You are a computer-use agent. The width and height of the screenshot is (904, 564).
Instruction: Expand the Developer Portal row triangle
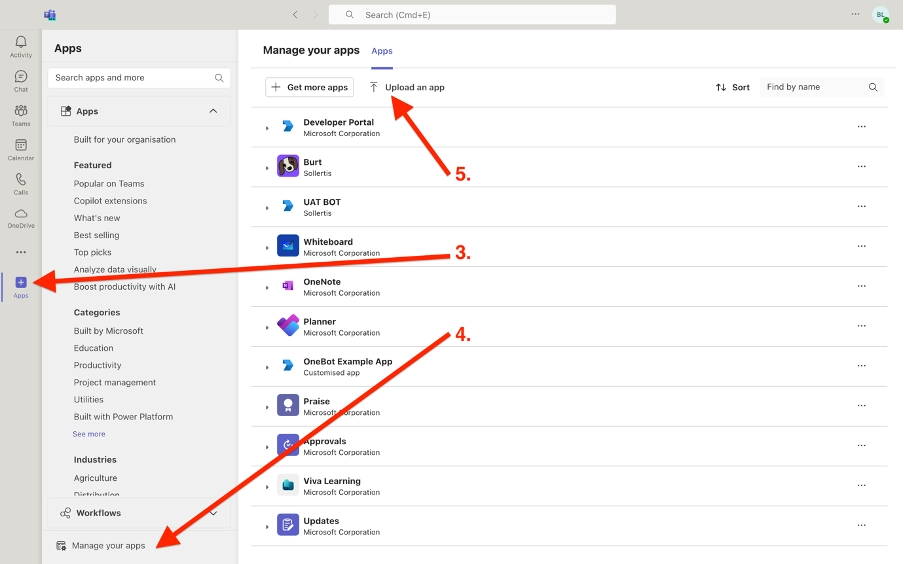coord(267,128)
